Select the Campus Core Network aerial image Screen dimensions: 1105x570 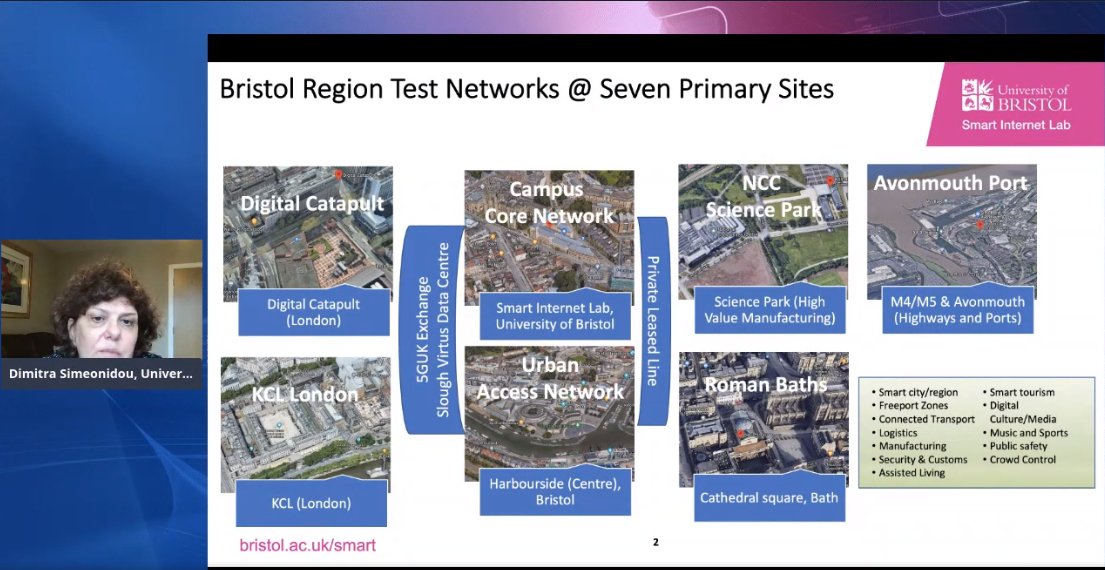click(549, 237)
